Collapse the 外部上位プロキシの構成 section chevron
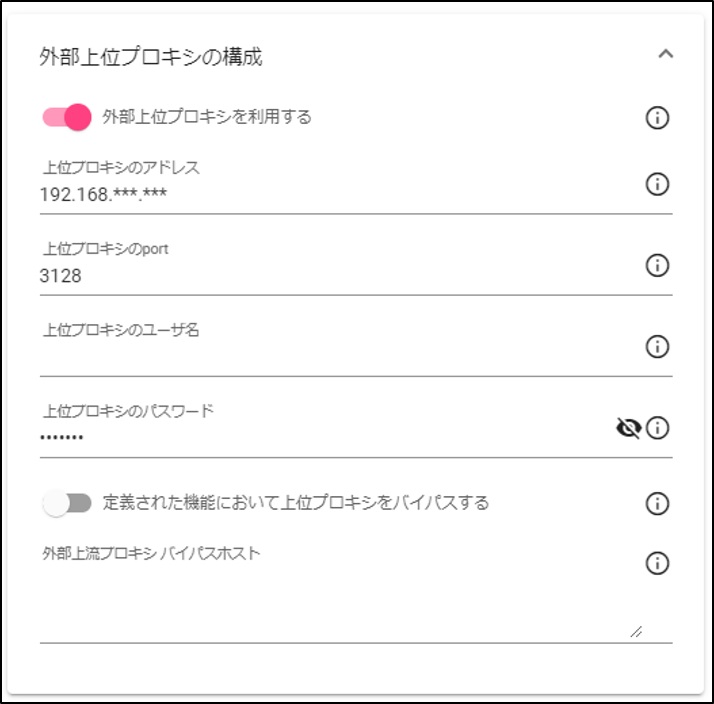Viewport: 714px width, 704px height. point(665,54)
